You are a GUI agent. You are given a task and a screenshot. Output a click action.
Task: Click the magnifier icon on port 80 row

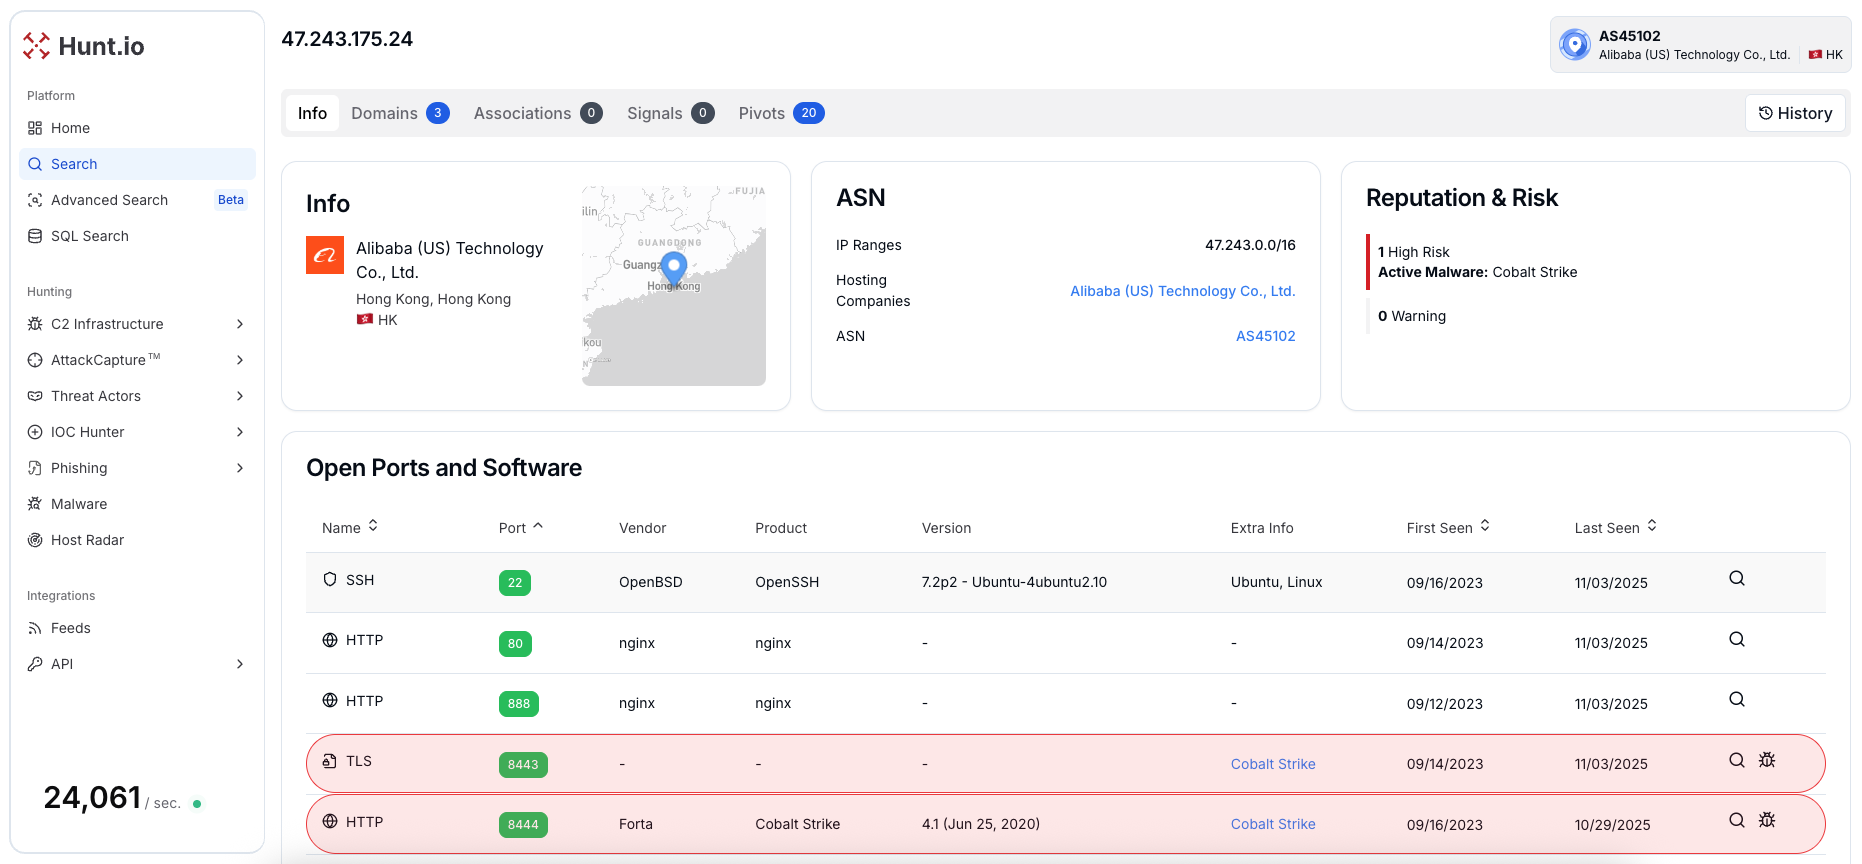tap(1737, 640)
